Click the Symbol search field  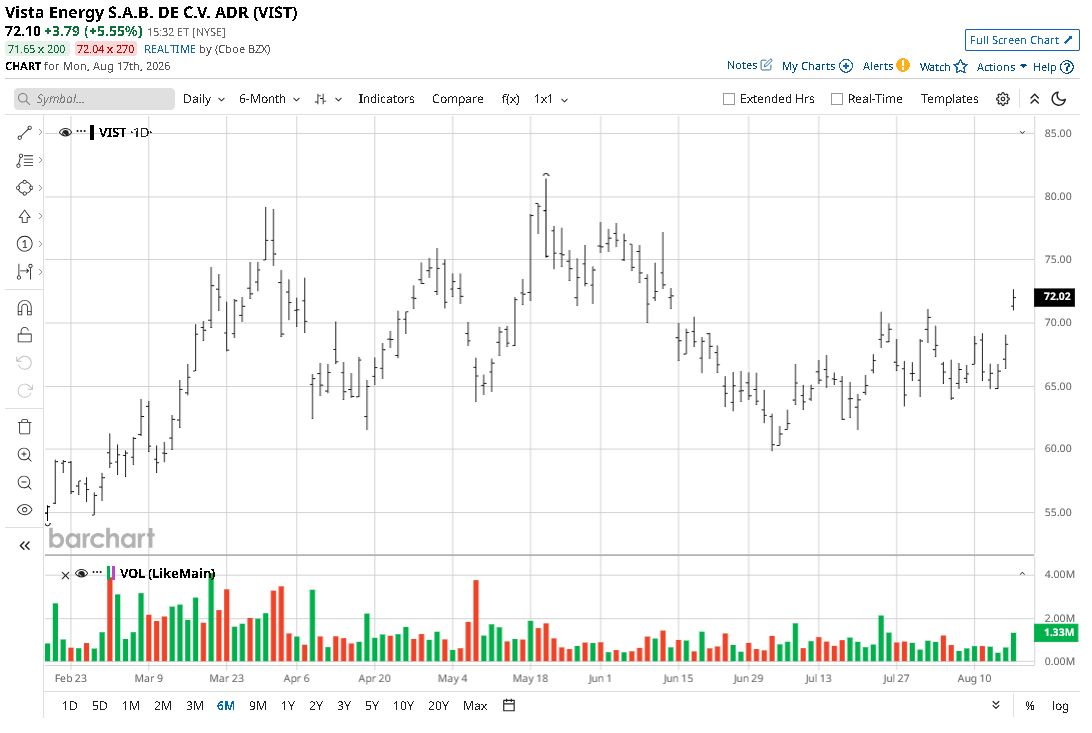(x=94, y=99)
